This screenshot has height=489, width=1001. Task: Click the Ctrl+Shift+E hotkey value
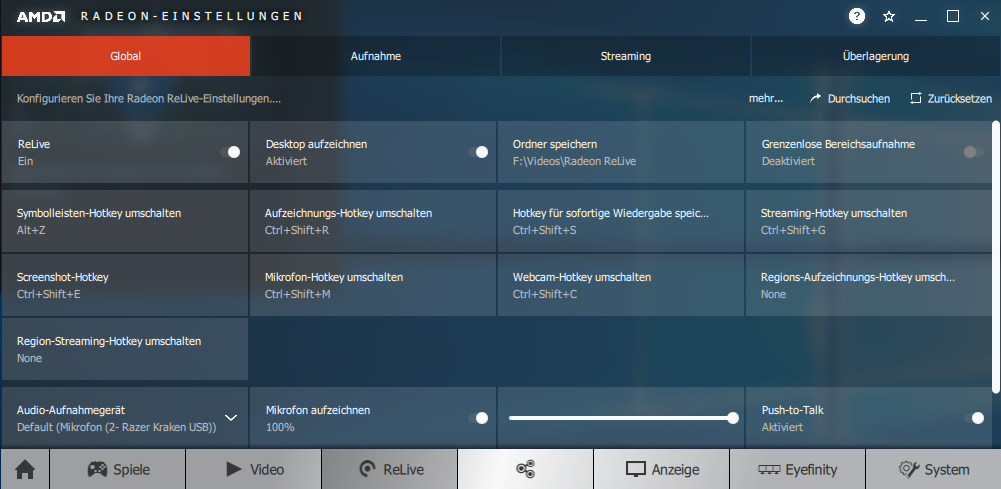tap(49, 294)
